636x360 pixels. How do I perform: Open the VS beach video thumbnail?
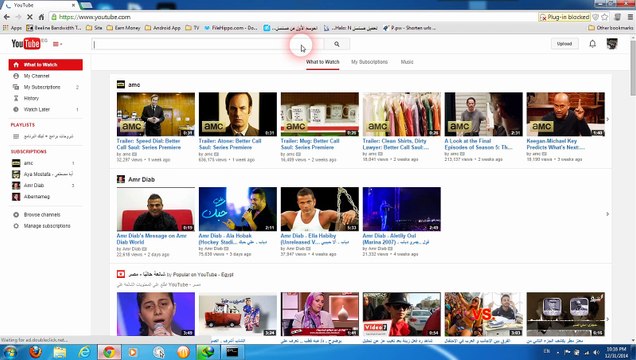point(483,314)
